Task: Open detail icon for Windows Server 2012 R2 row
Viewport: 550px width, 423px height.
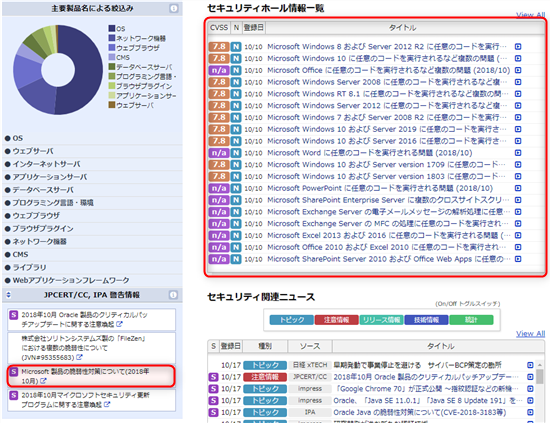Action: click(x=518, y=47)
